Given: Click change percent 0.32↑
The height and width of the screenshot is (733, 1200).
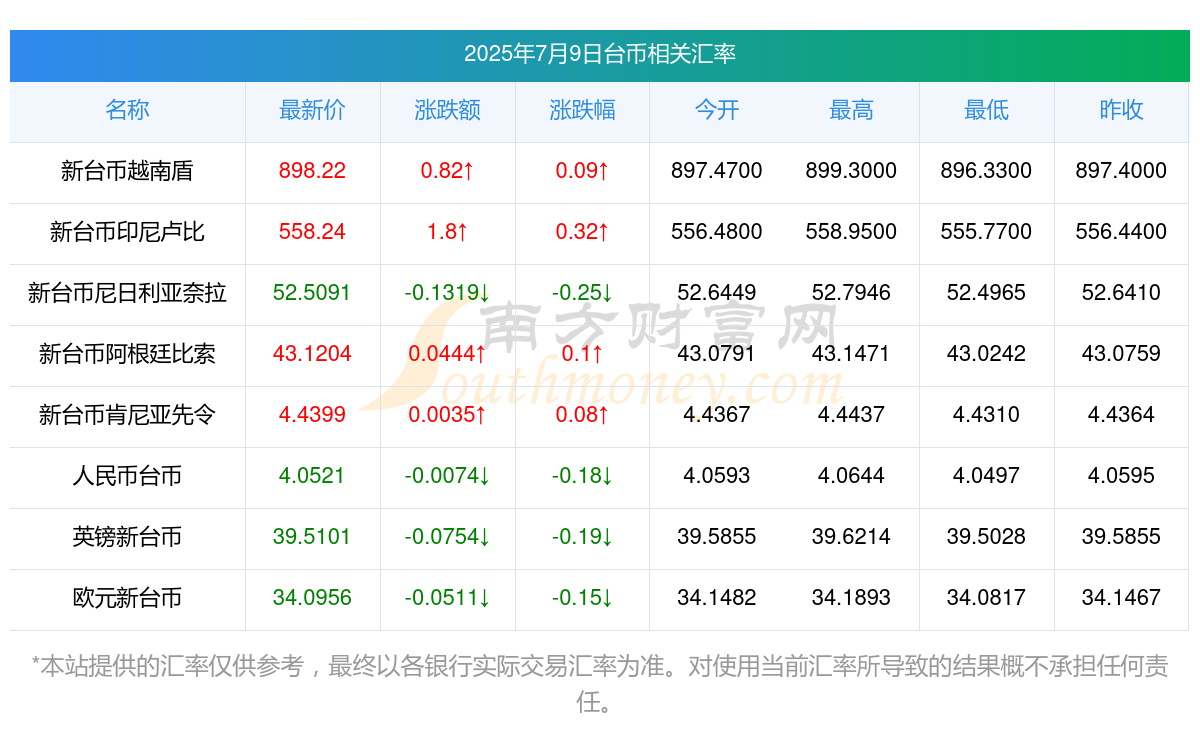Looking at the screenshot, I should point(582,232).
